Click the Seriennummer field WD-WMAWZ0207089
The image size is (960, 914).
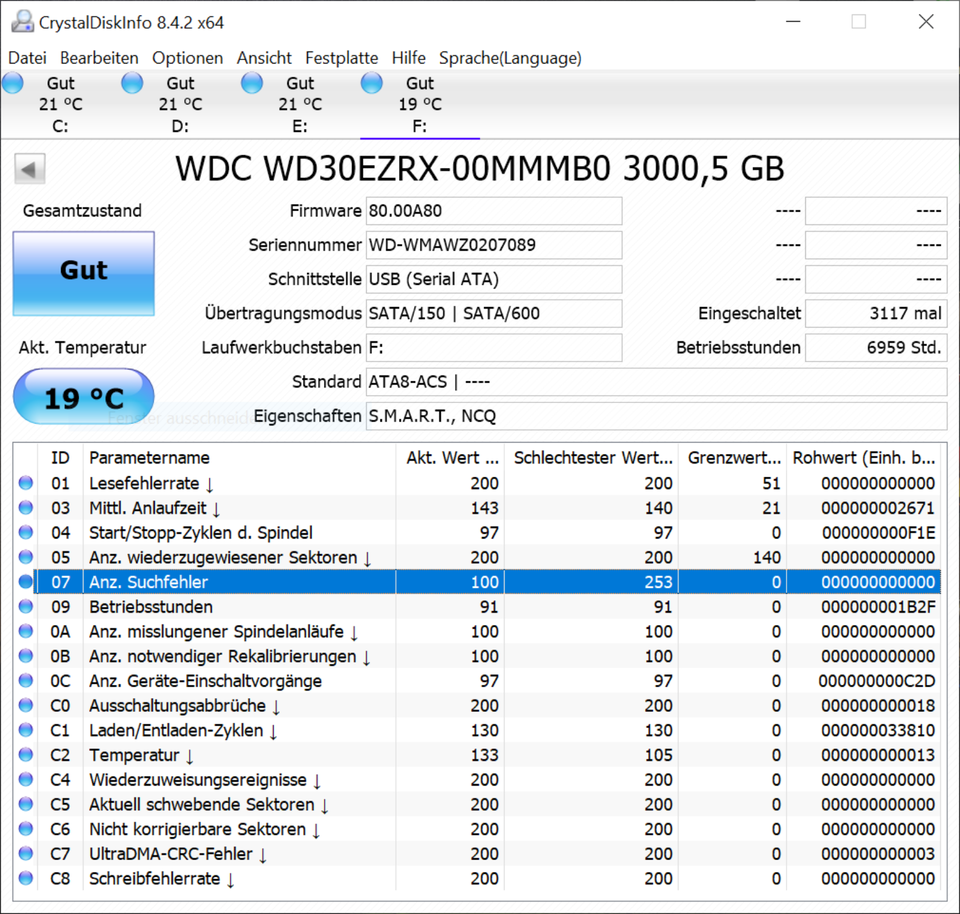click(493, 245)
